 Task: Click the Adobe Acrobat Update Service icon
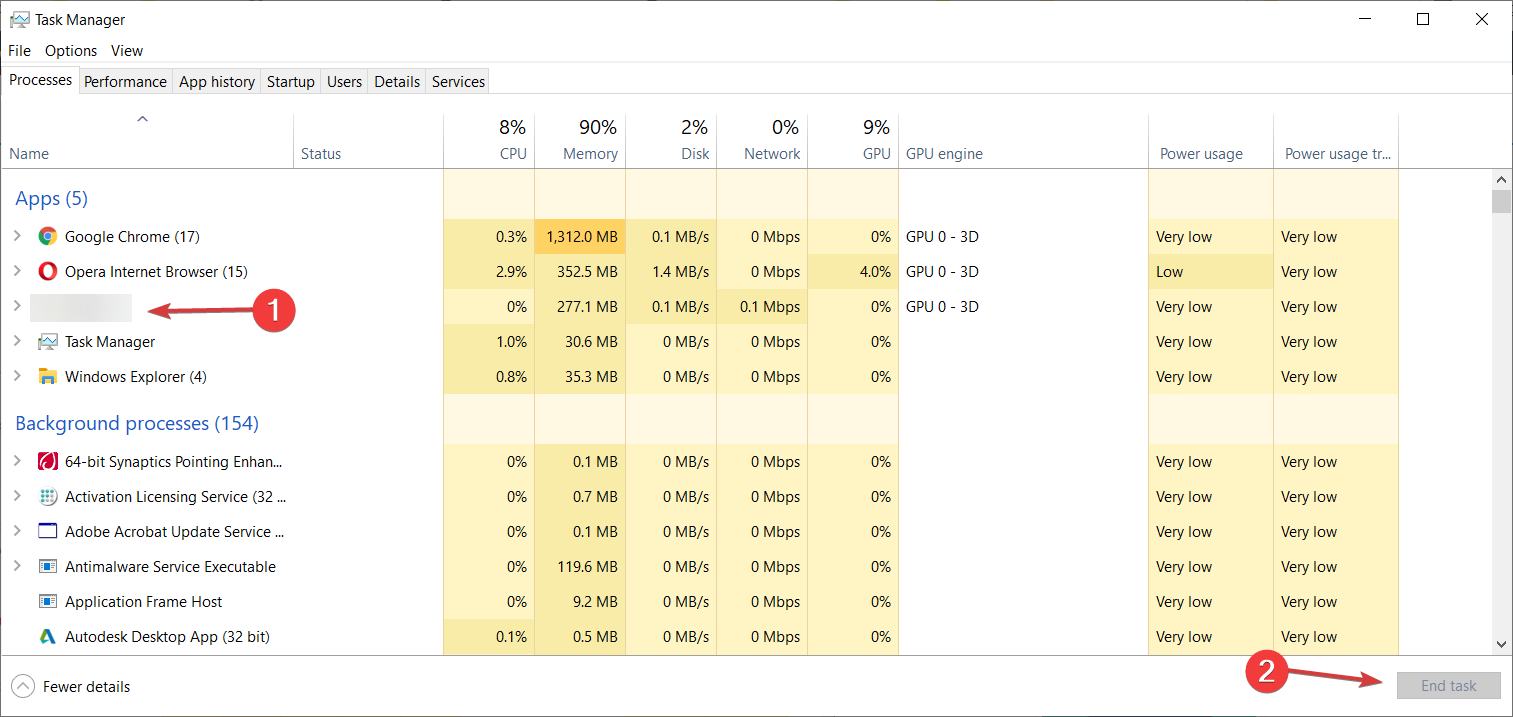[47, 532]
